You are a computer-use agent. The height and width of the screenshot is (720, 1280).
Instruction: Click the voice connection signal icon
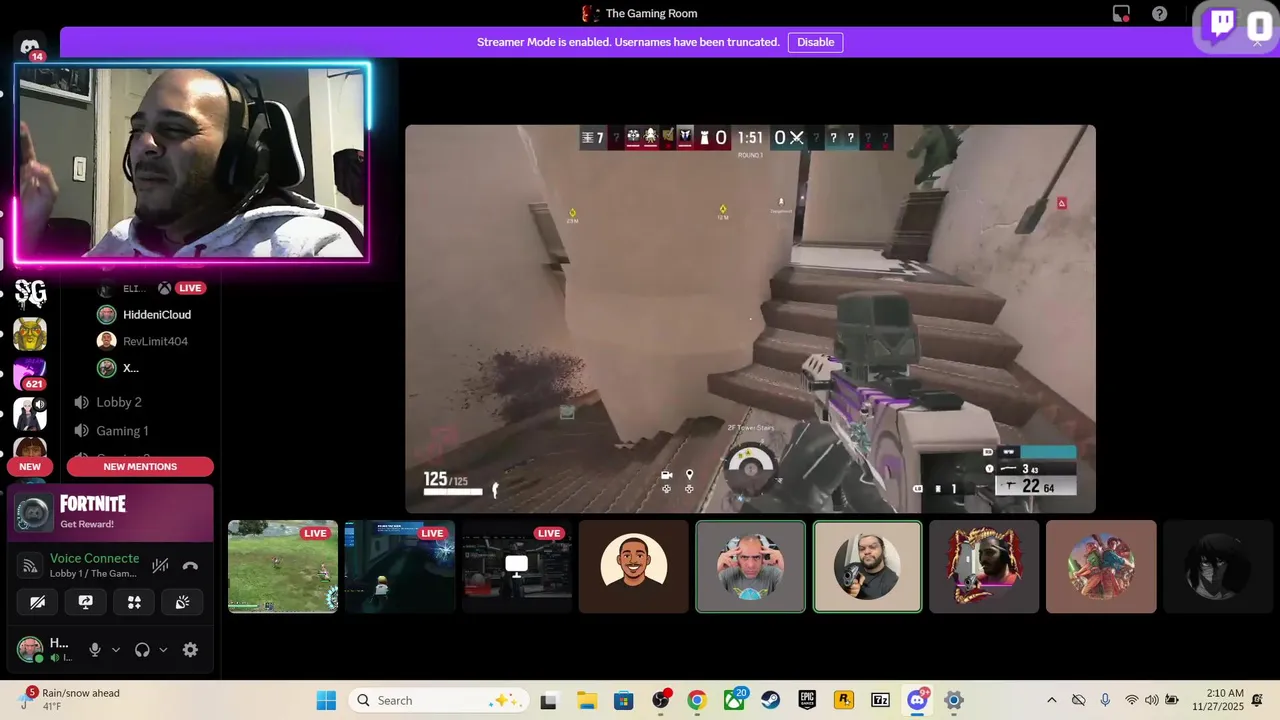coord(30,566)
